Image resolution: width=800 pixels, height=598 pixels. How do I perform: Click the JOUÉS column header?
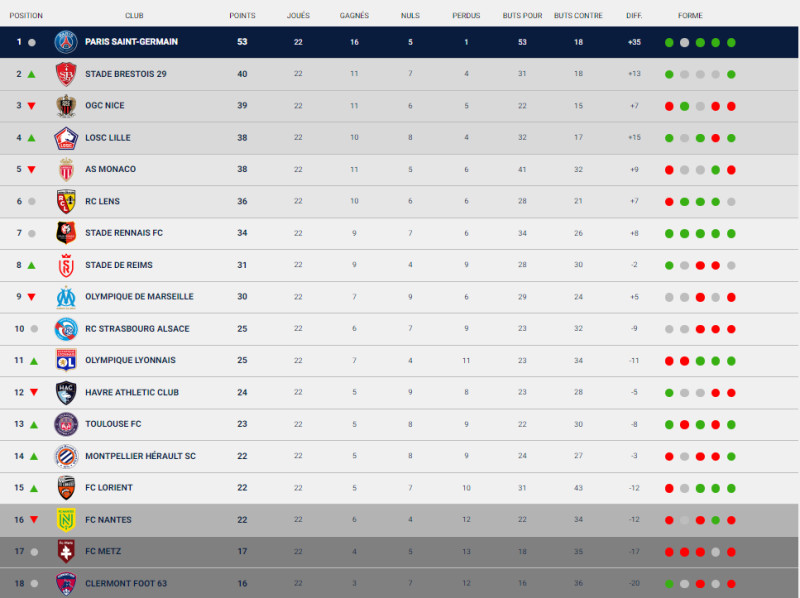click(298, 16)
